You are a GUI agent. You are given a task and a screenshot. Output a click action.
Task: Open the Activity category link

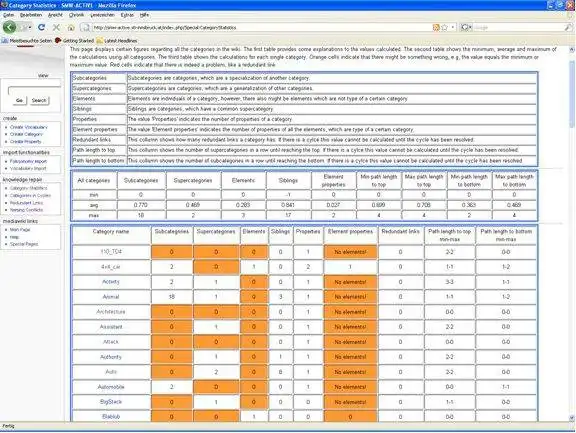pyautogui.click(x=111, y=282)
